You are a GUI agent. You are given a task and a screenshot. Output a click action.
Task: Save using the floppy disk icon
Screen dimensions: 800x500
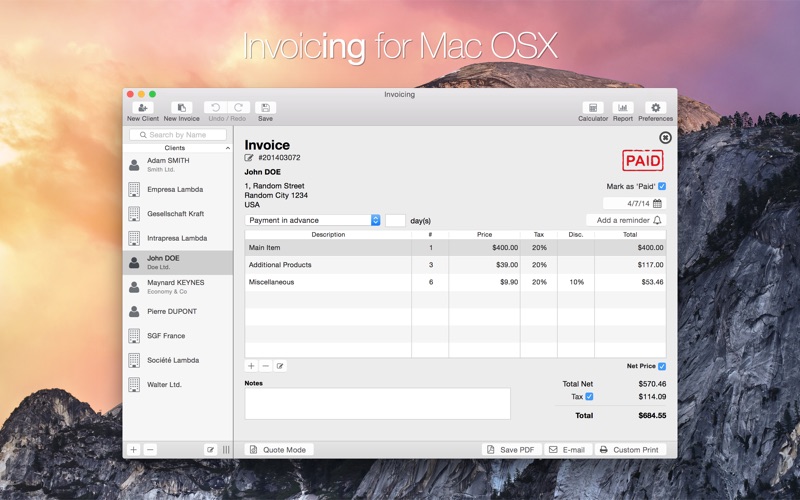tap(265, 108)
